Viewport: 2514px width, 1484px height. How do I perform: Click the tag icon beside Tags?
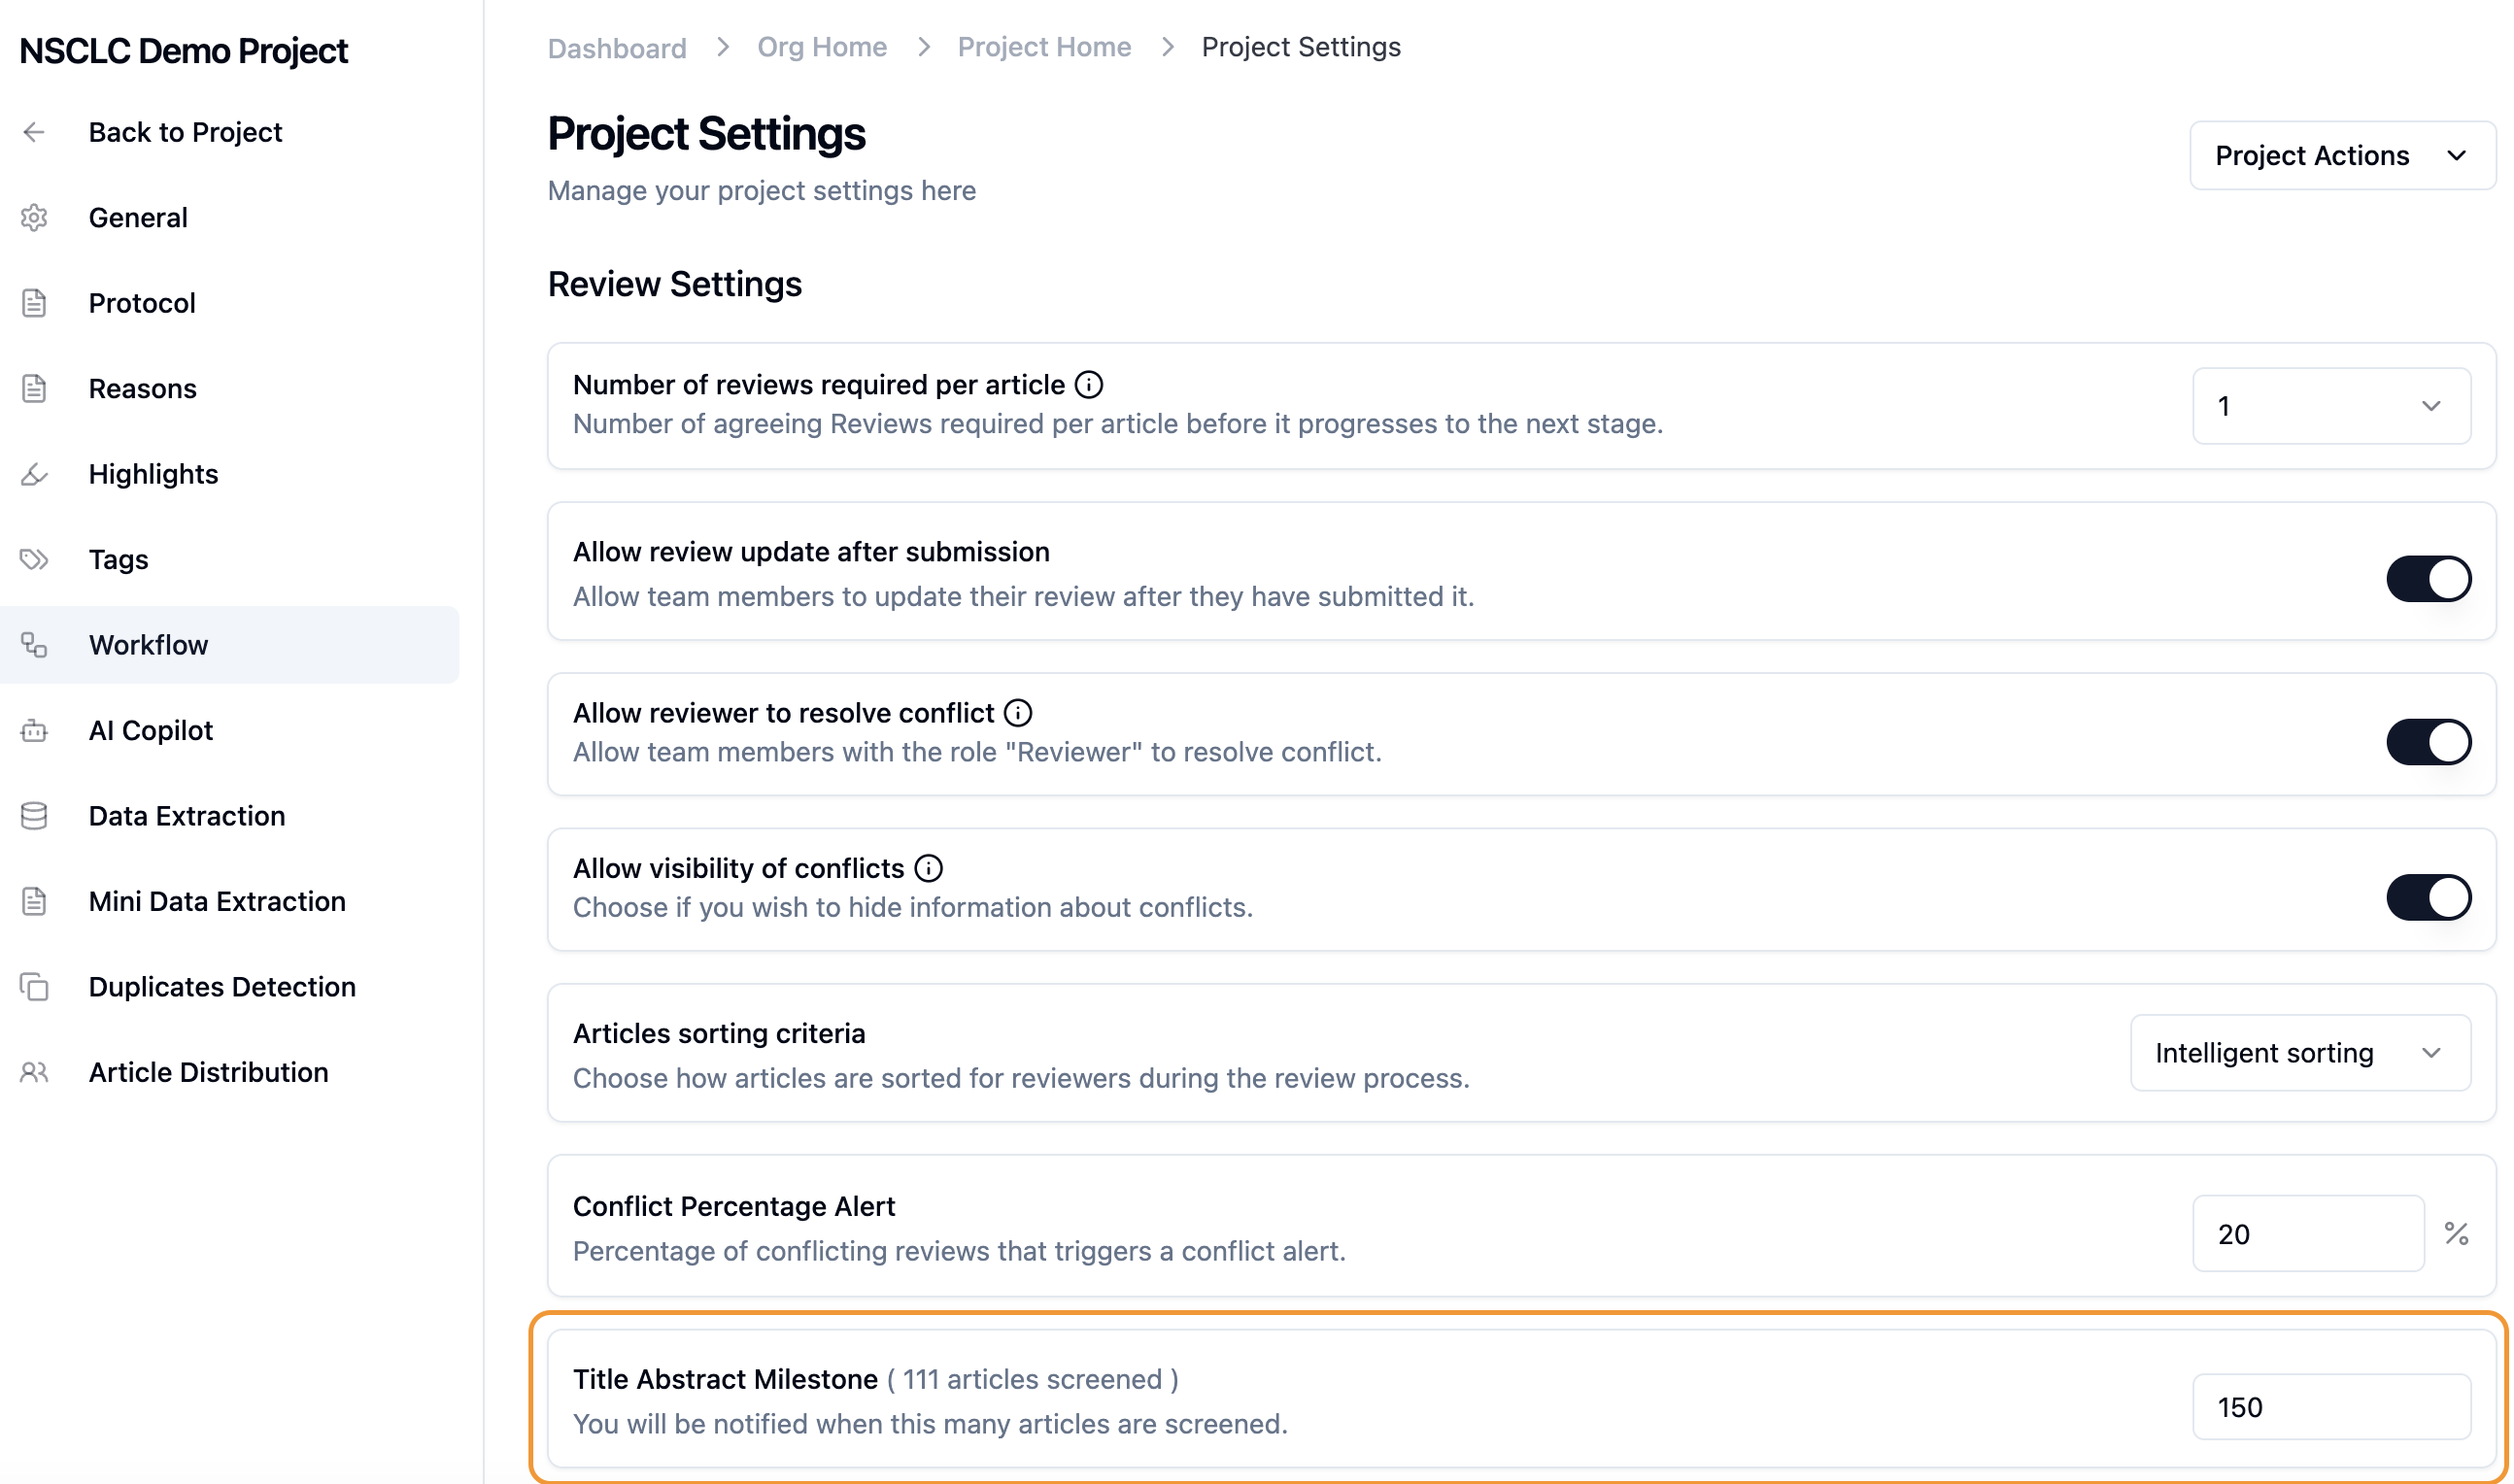pyautogui.click(x=34, y=559)
